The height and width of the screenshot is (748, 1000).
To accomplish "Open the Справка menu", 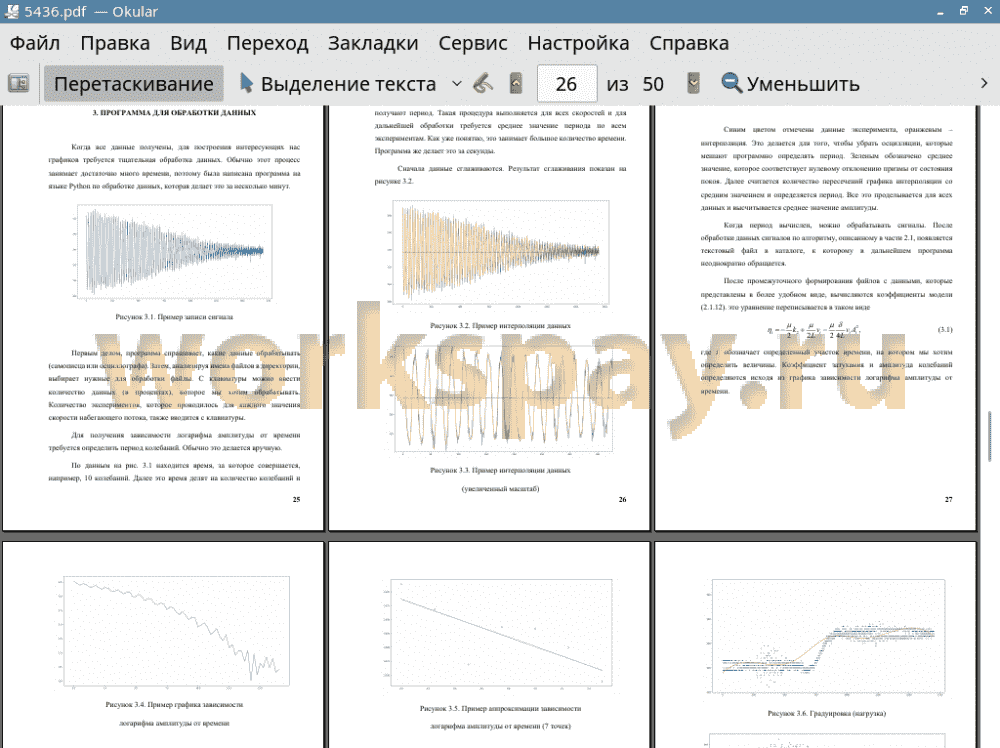I will click(689, 43).
